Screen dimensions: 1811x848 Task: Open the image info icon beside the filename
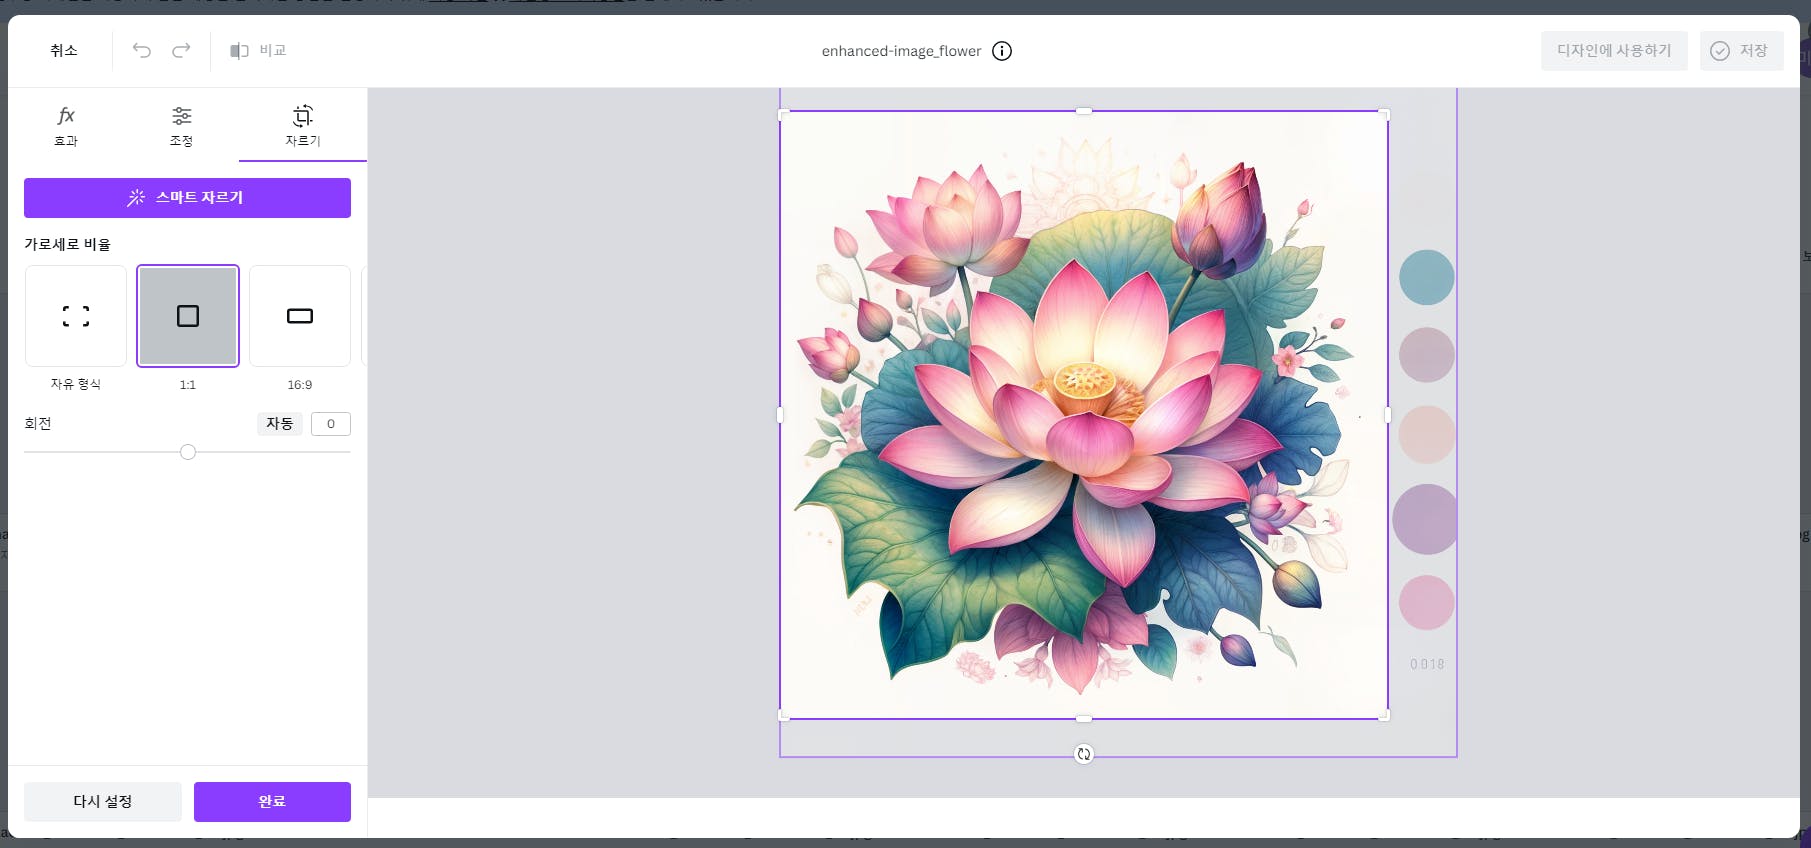(x=1002, y=51)
